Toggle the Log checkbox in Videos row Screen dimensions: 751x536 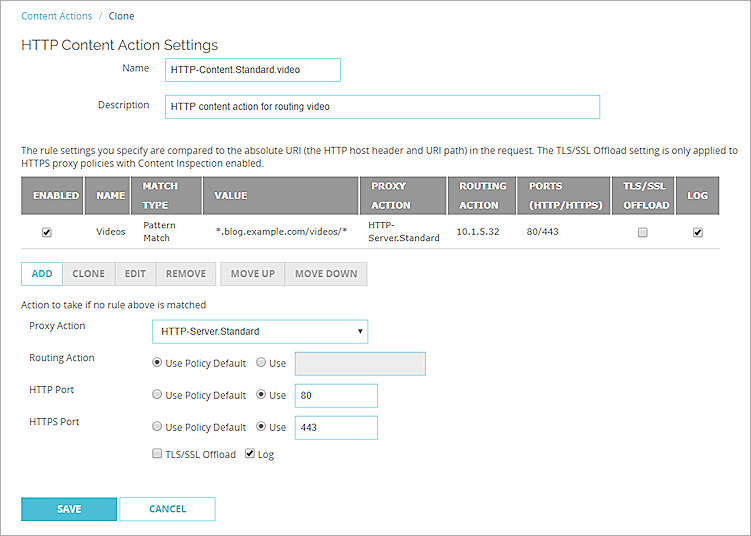pos(698,233)
